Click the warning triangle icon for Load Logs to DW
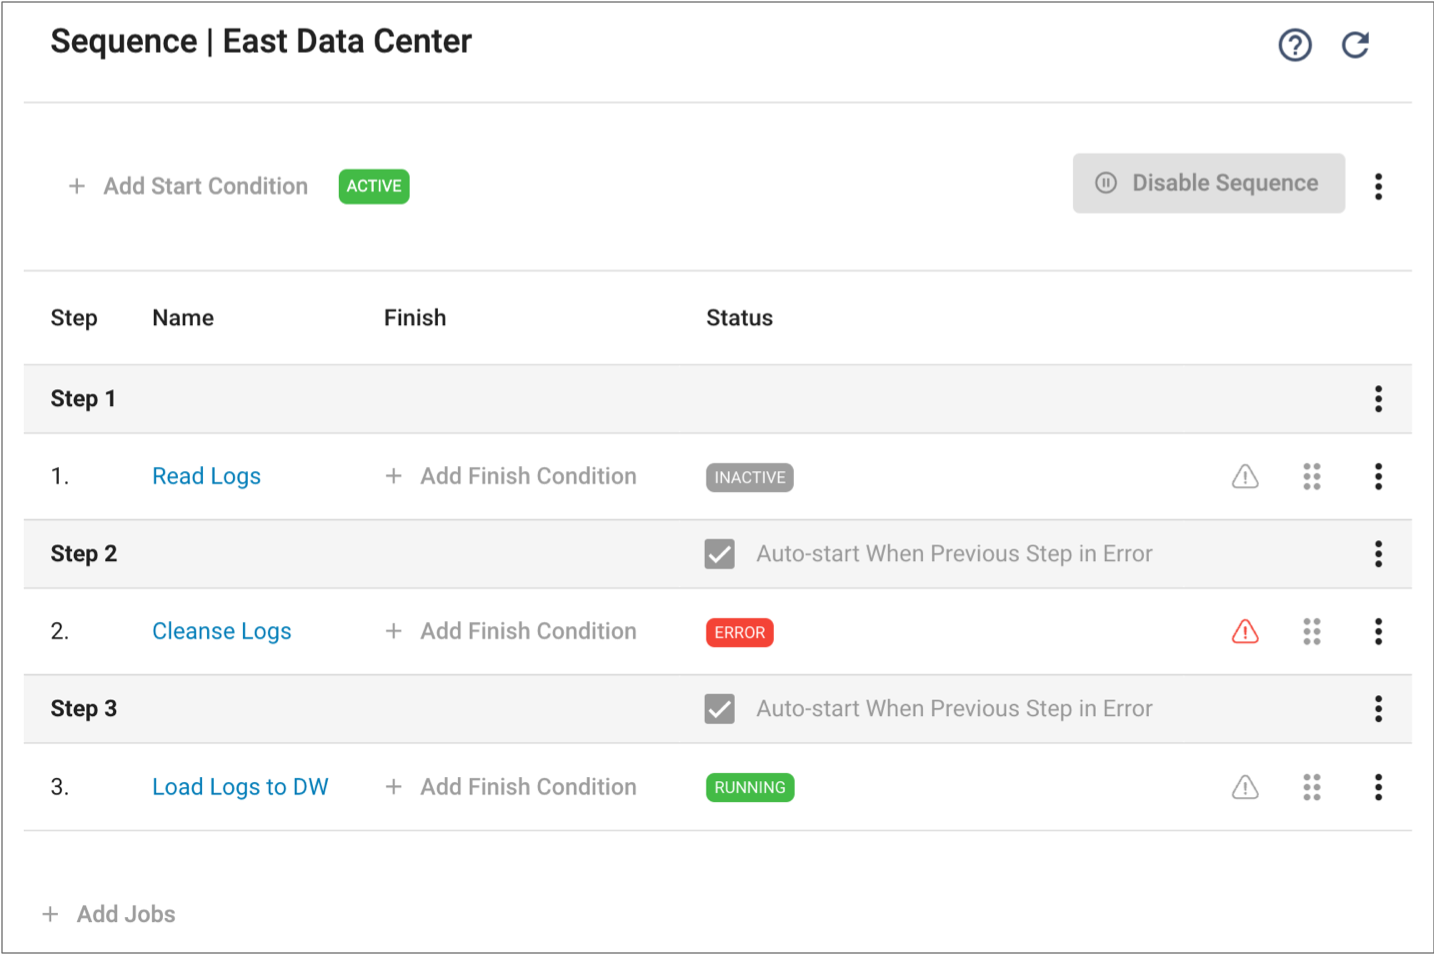The image size is (1434, 954). [1245, 787]
